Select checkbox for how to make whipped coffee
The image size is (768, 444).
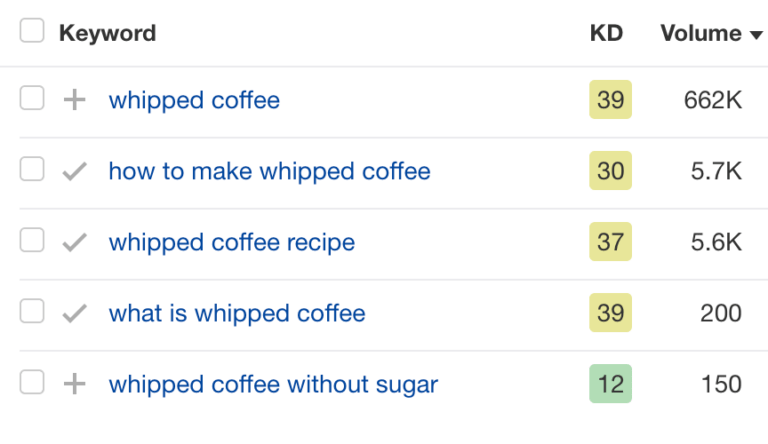coord(32,170)
